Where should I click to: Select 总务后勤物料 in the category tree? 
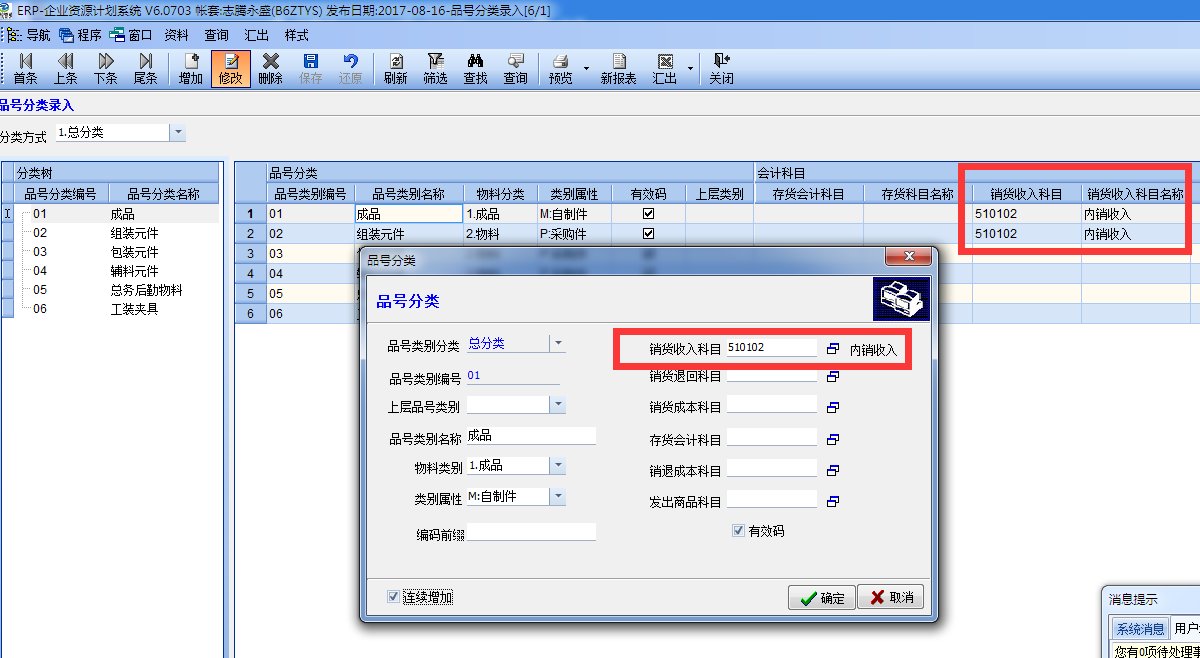(x=146, y=290)
